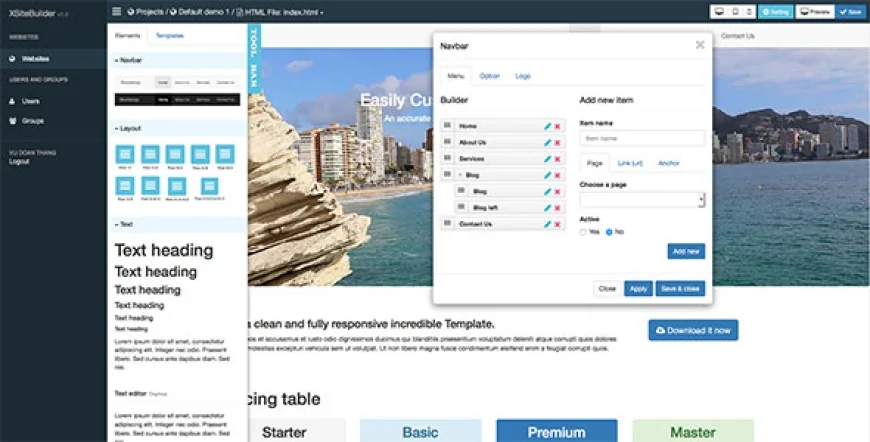Image resolution: width=870 pixels, height=442 pixels.
Task: Open the Choose a page dropdown
Action: coord(642,200)
